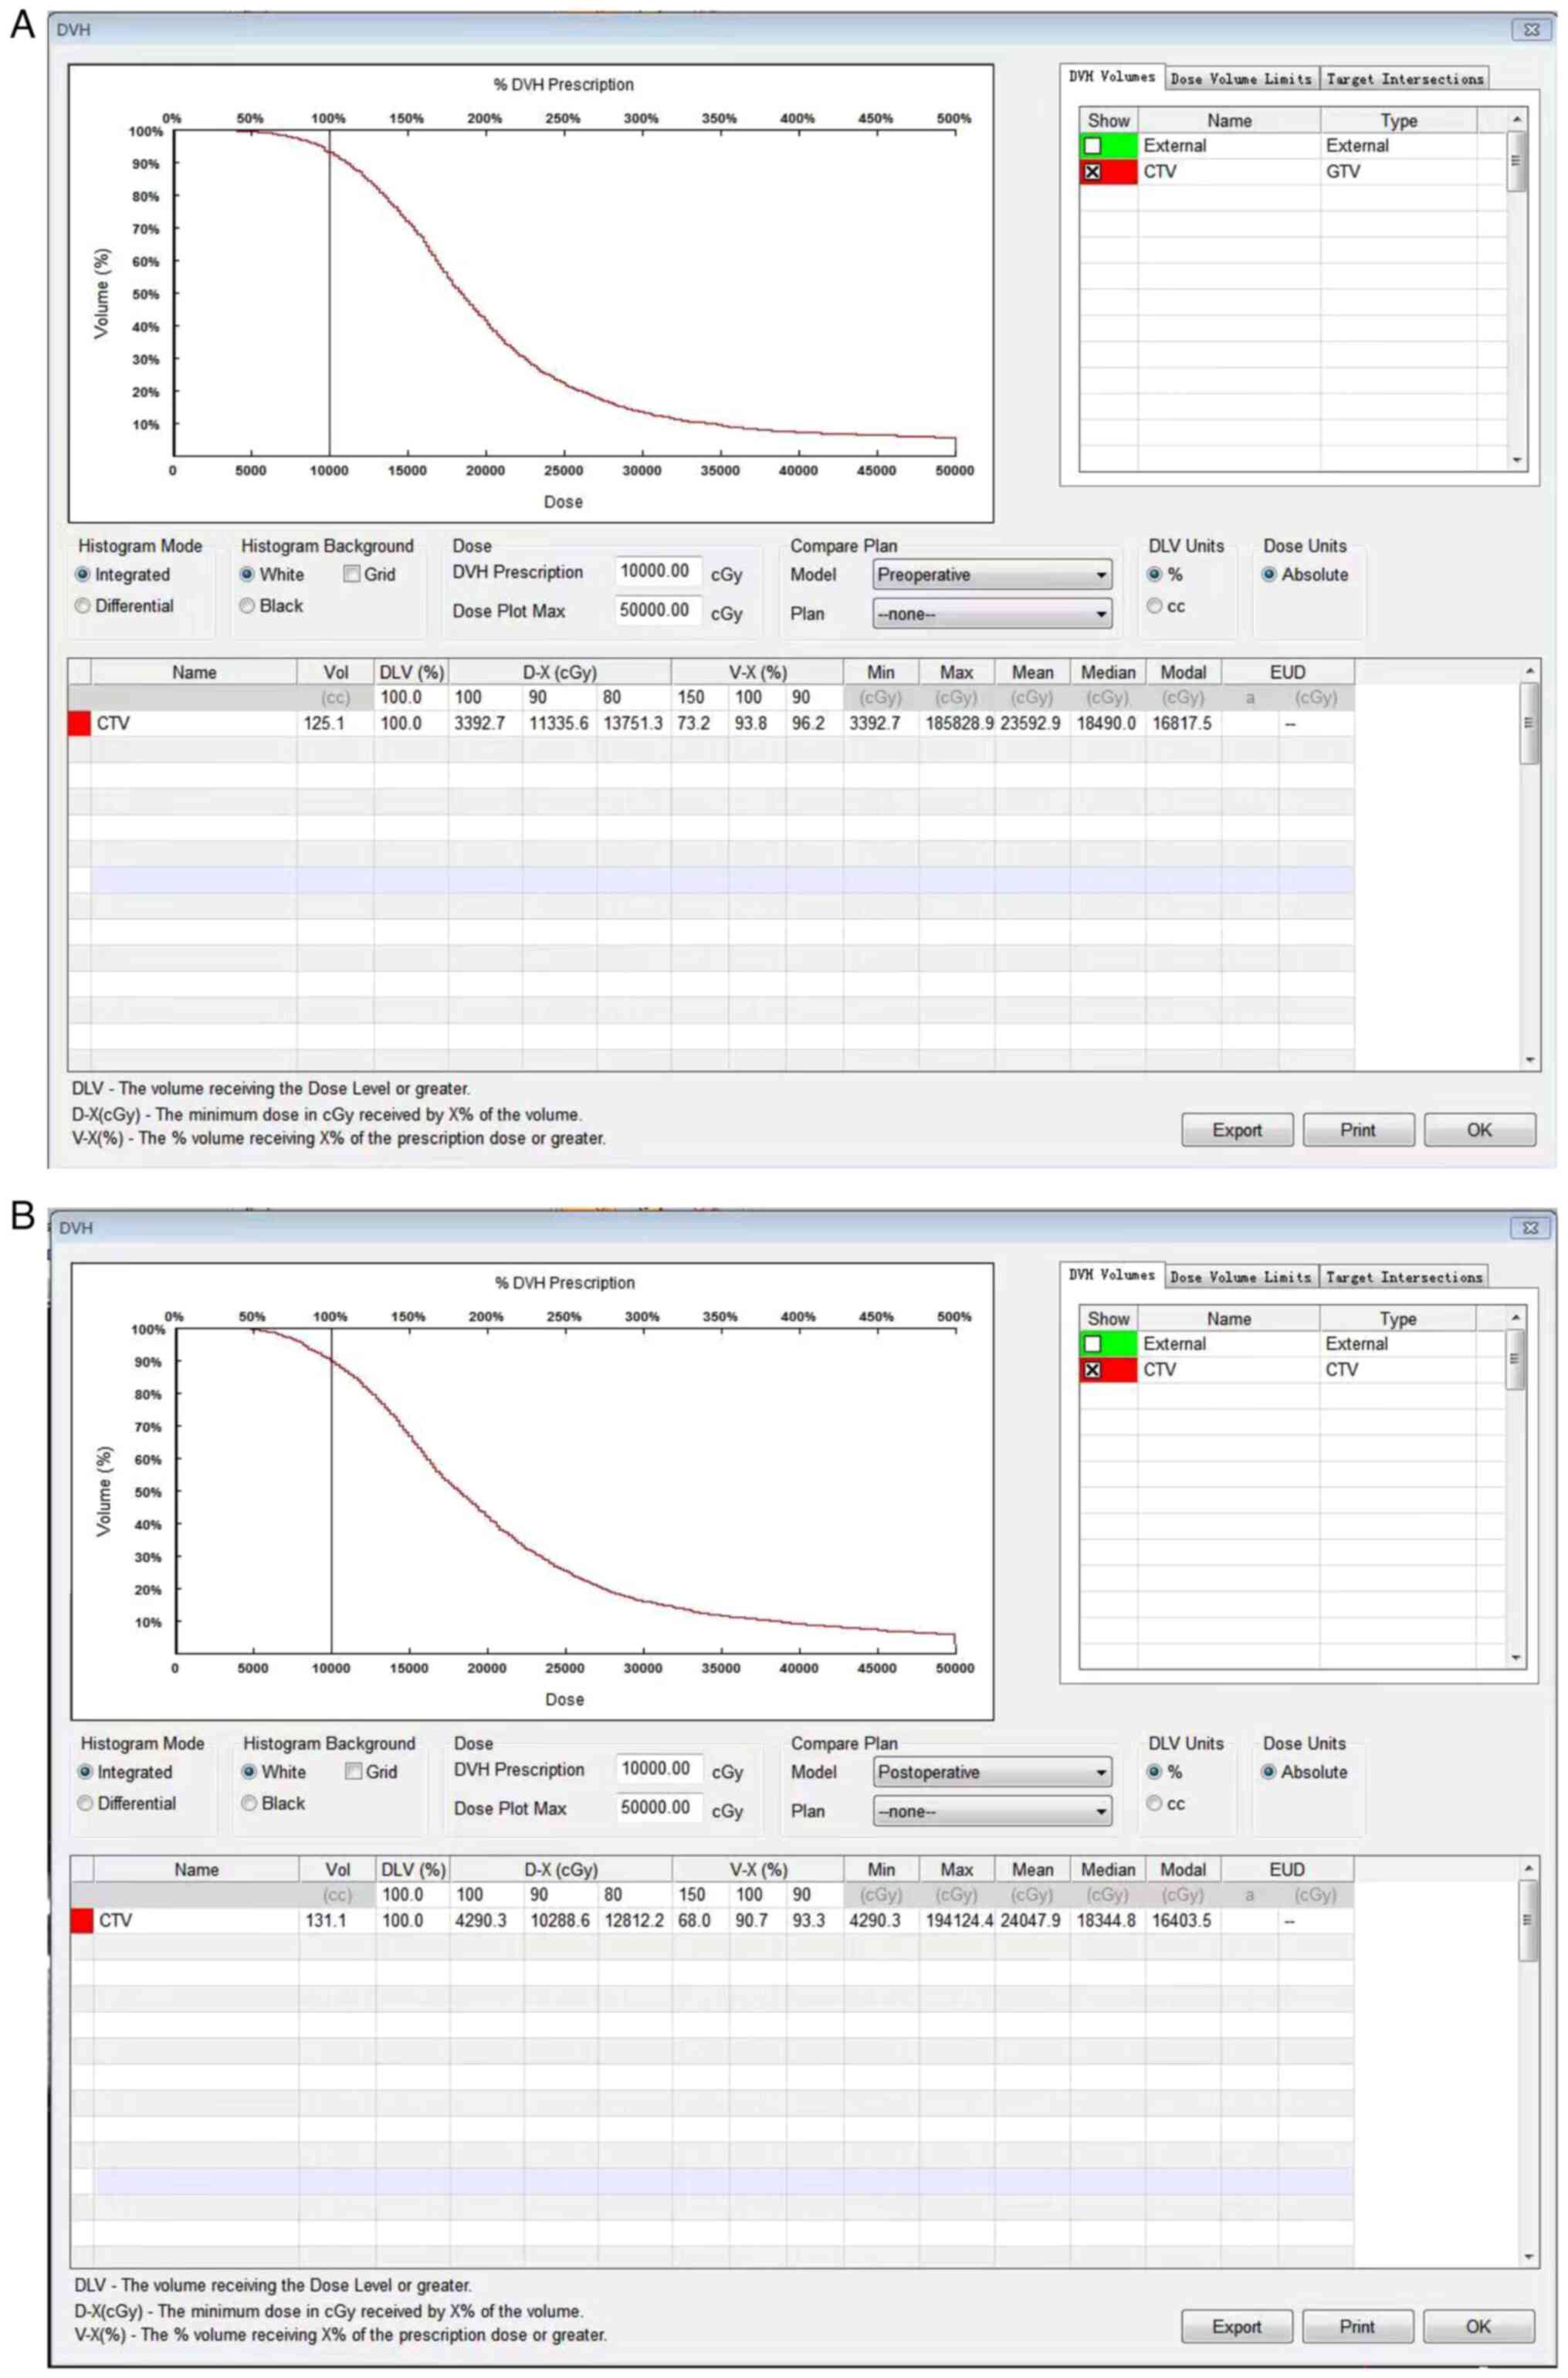Enable the External volume checkbox in top panel
Image resolution: width=1568 pixels, height=2378 pixels.
(x=1092, y=146)
